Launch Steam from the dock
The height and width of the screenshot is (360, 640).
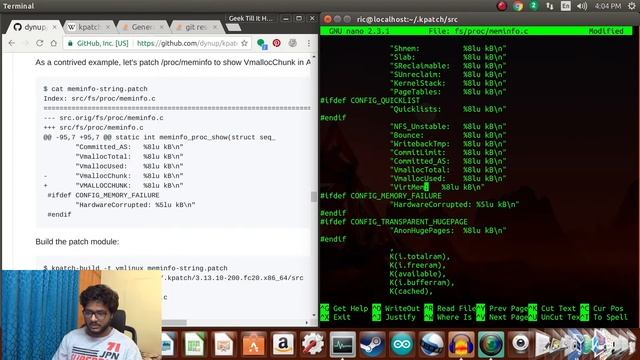tap(371, 344)
